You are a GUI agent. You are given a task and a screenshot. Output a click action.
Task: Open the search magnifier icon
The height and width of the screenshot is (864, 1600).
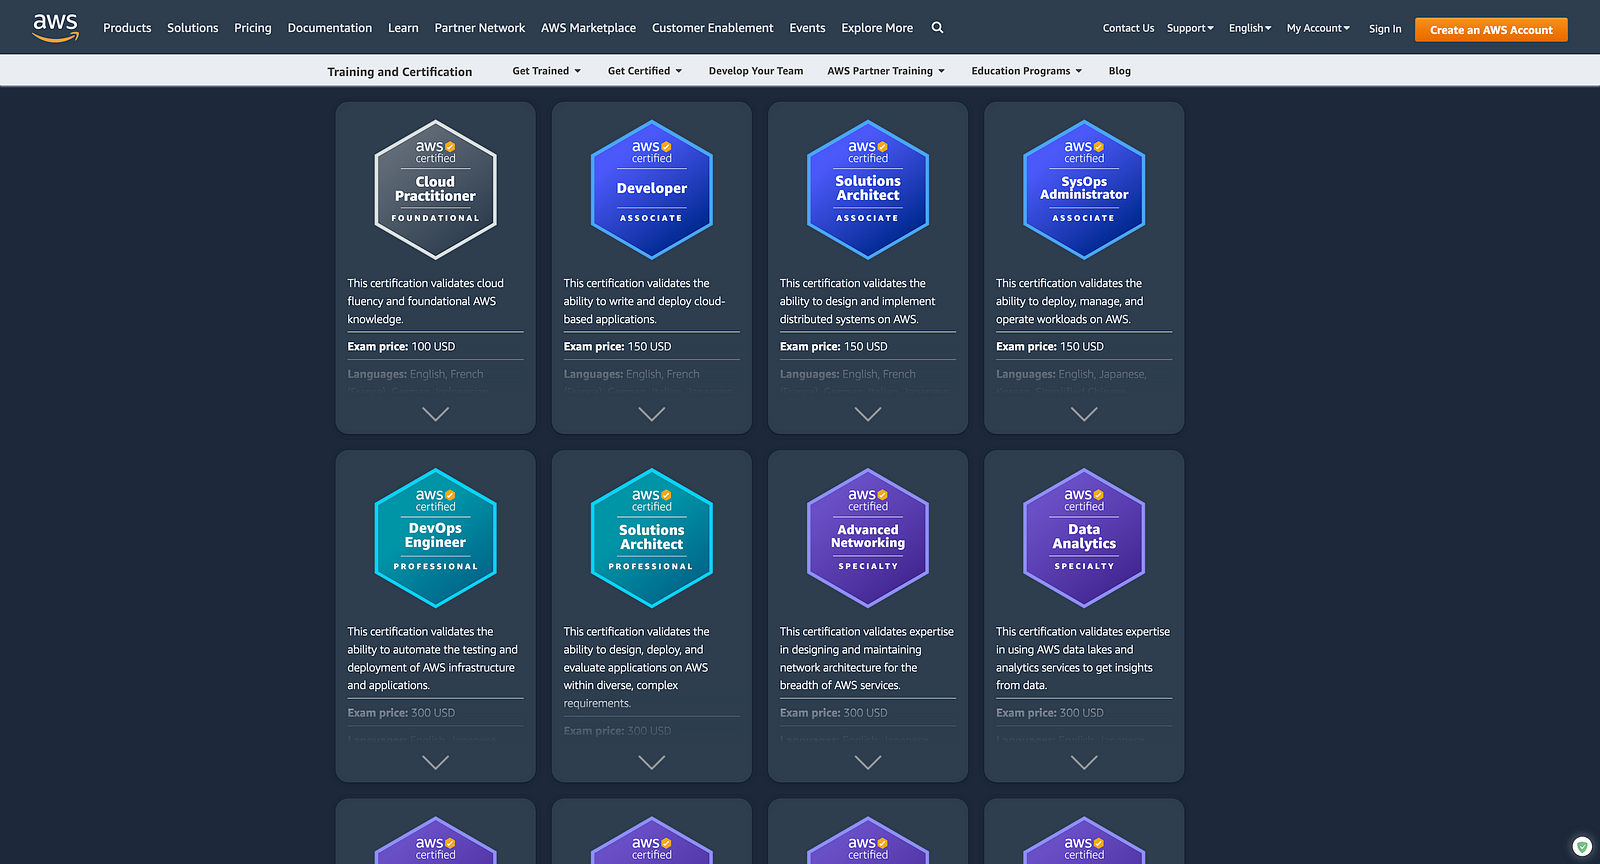point(938,28)
